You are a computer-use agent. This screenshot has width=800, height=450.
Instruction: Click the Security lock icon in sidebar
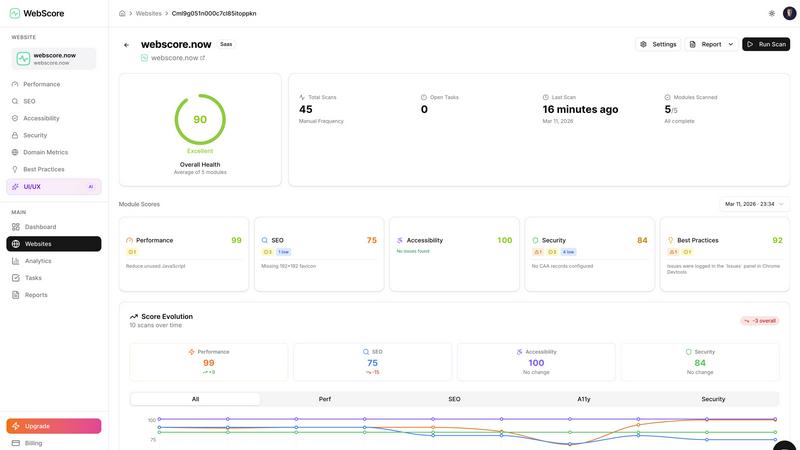point(15,135)
